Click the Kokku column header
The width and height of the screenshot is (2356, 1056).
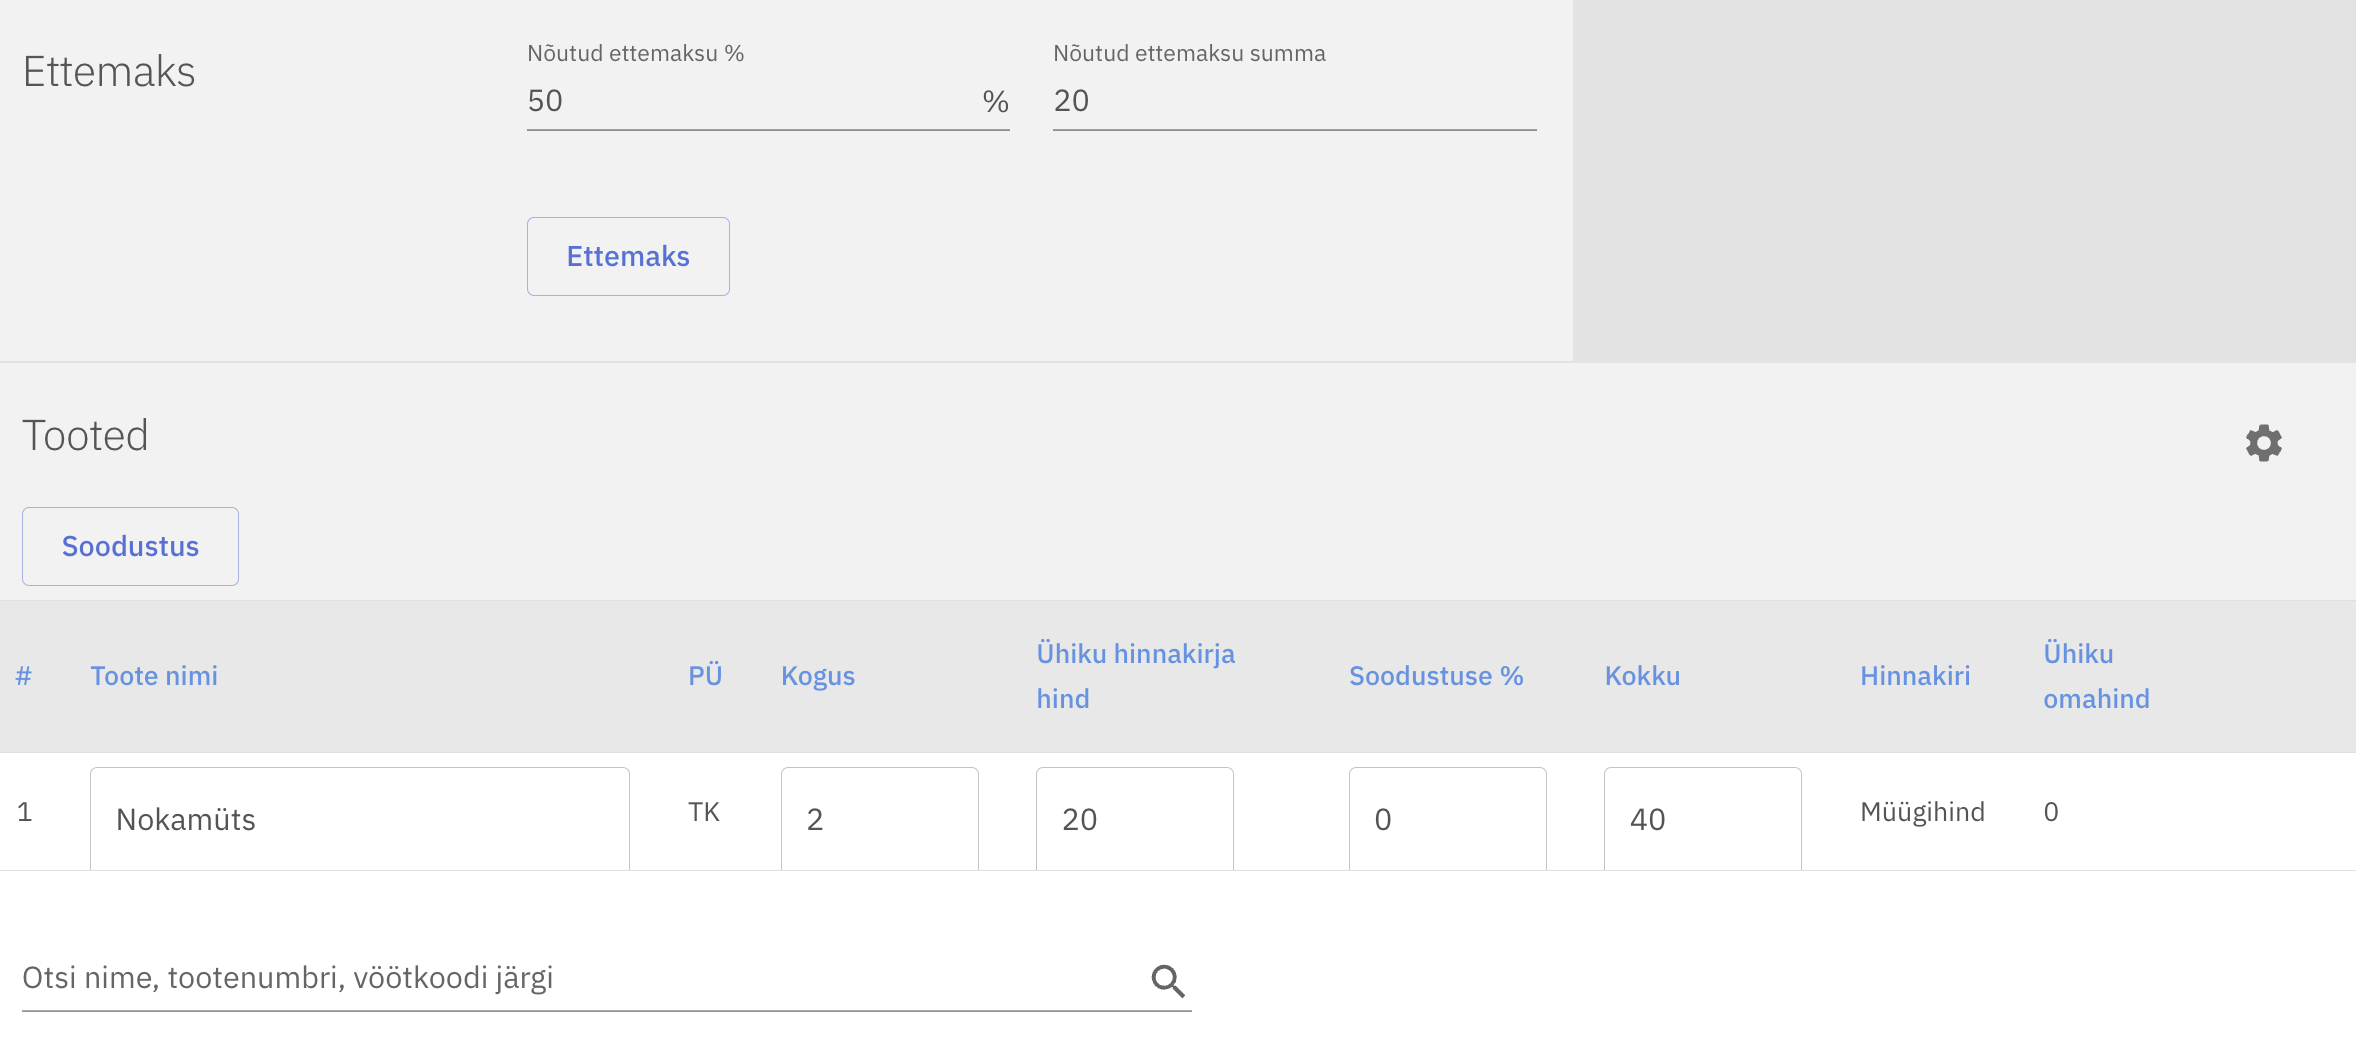[1641, 676]
